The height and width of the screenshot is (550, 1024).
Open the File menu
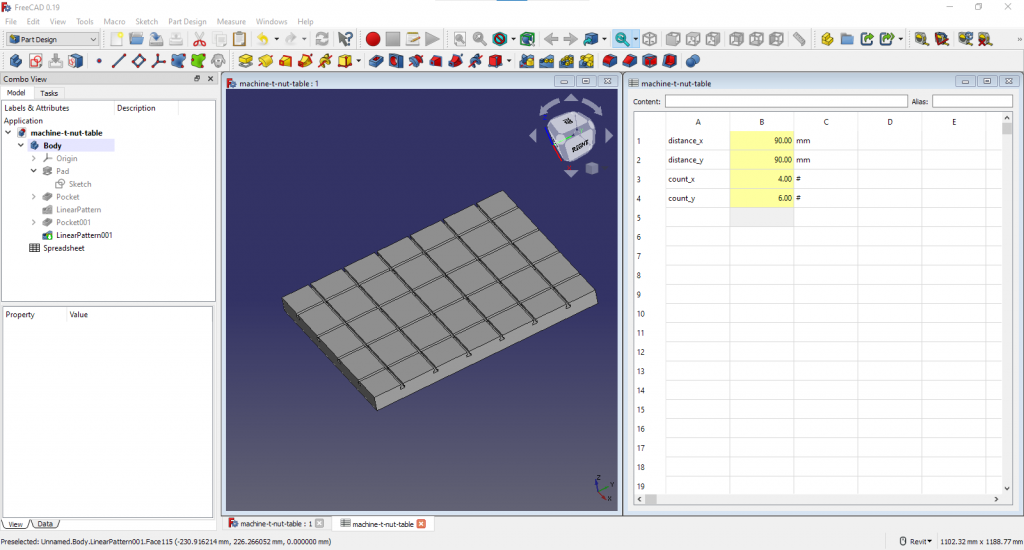tap(11, 22)
